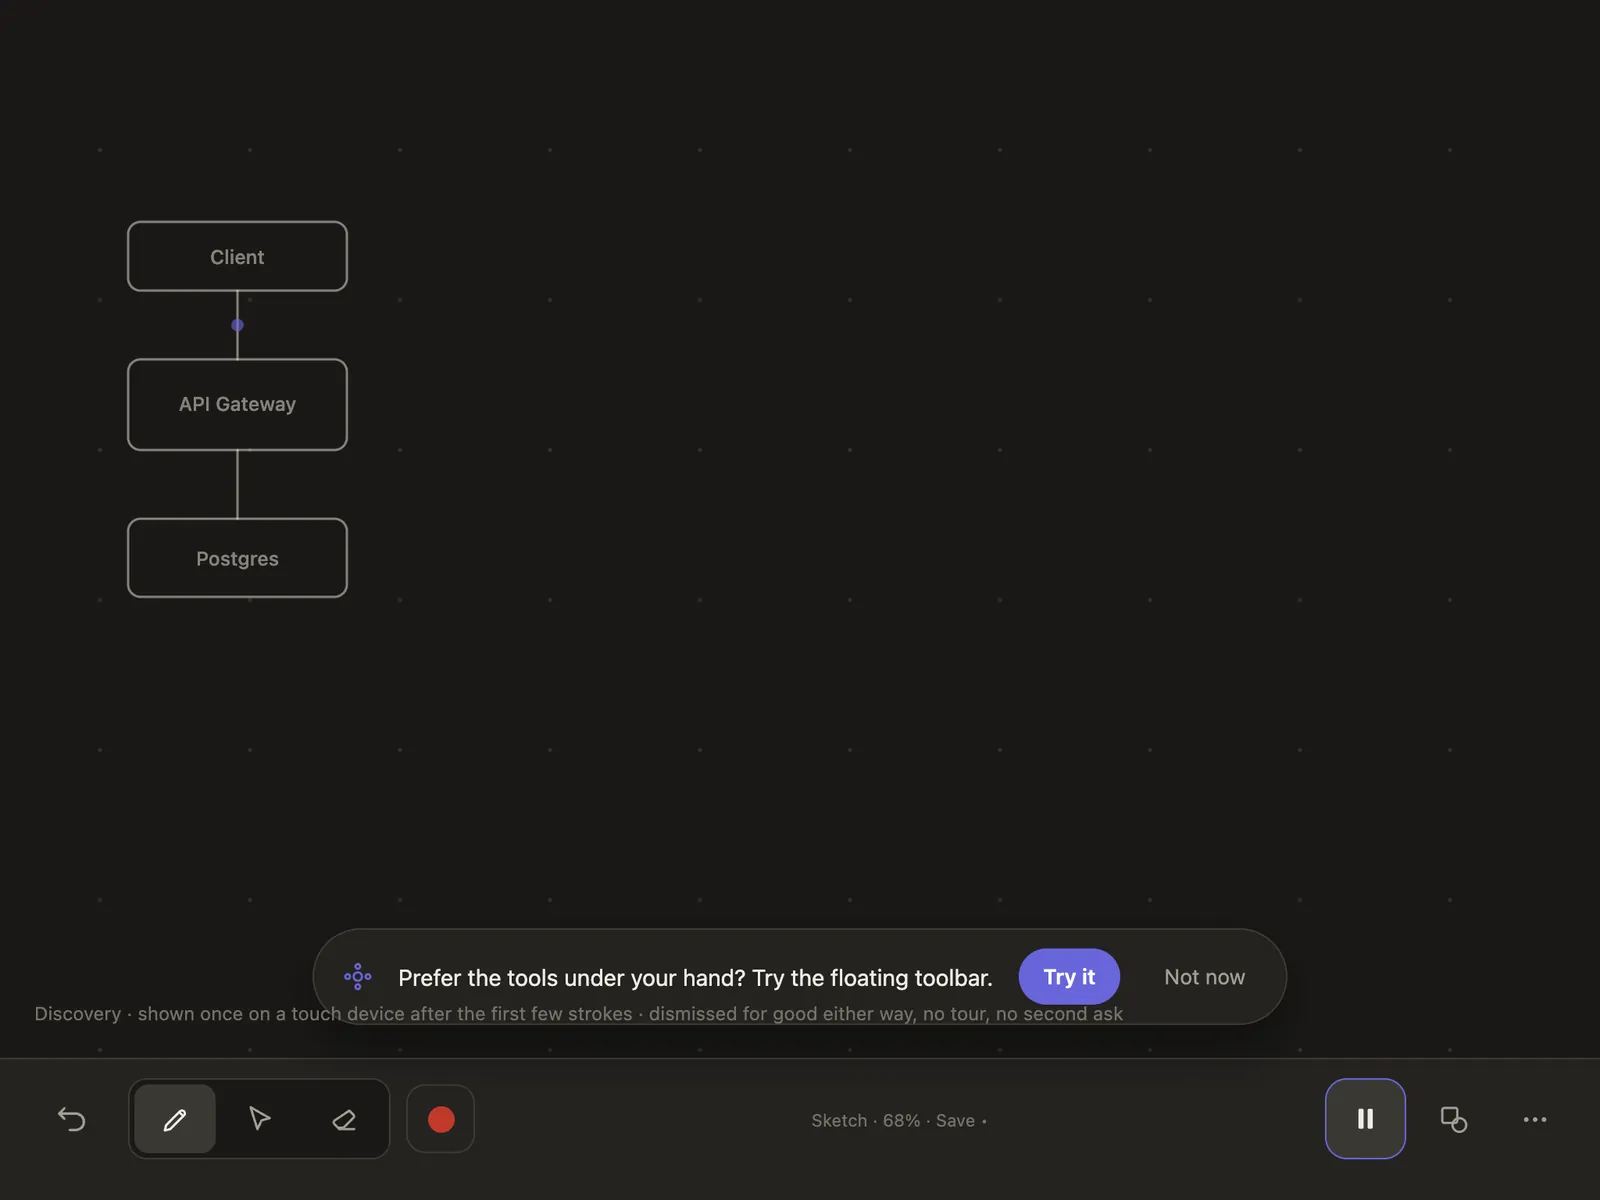Screen dimensions: 1600x1200
Task: Click the Try it button
Action: (x=1069, y=977)
